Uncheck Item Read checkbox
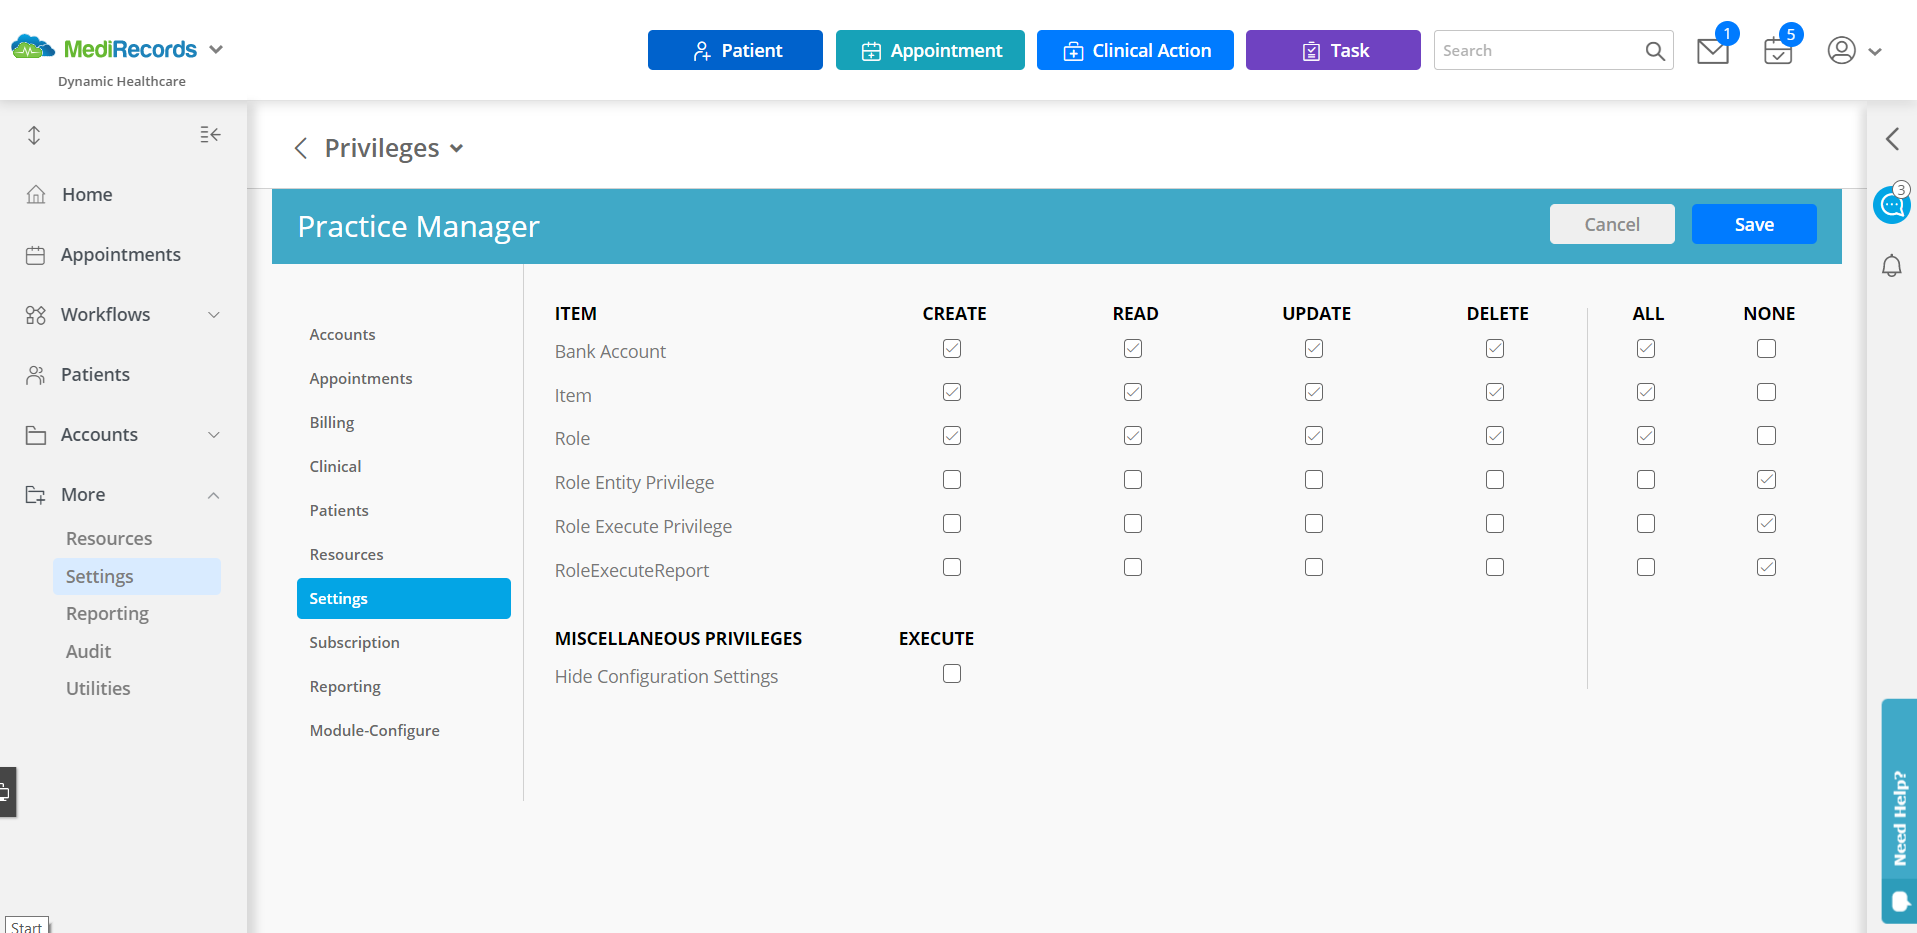 1133,392
